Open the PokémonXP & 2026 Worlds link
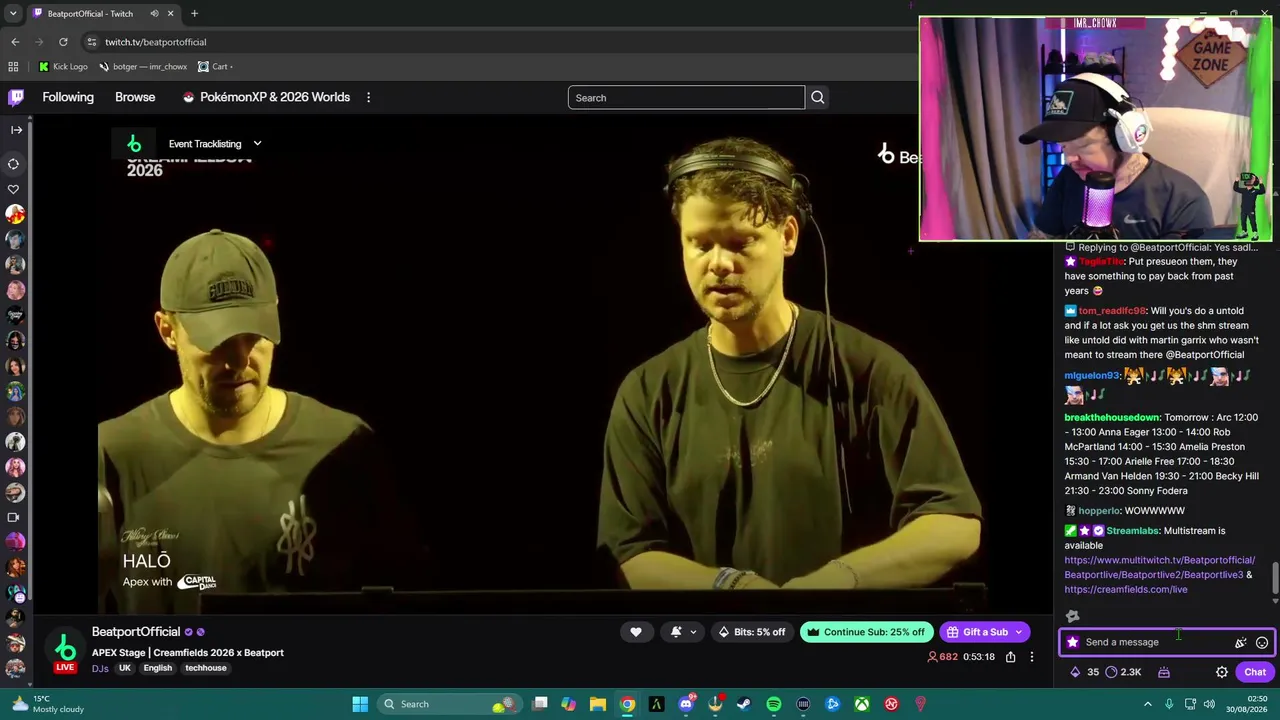 pyautogui.click(x=266, y=97)
